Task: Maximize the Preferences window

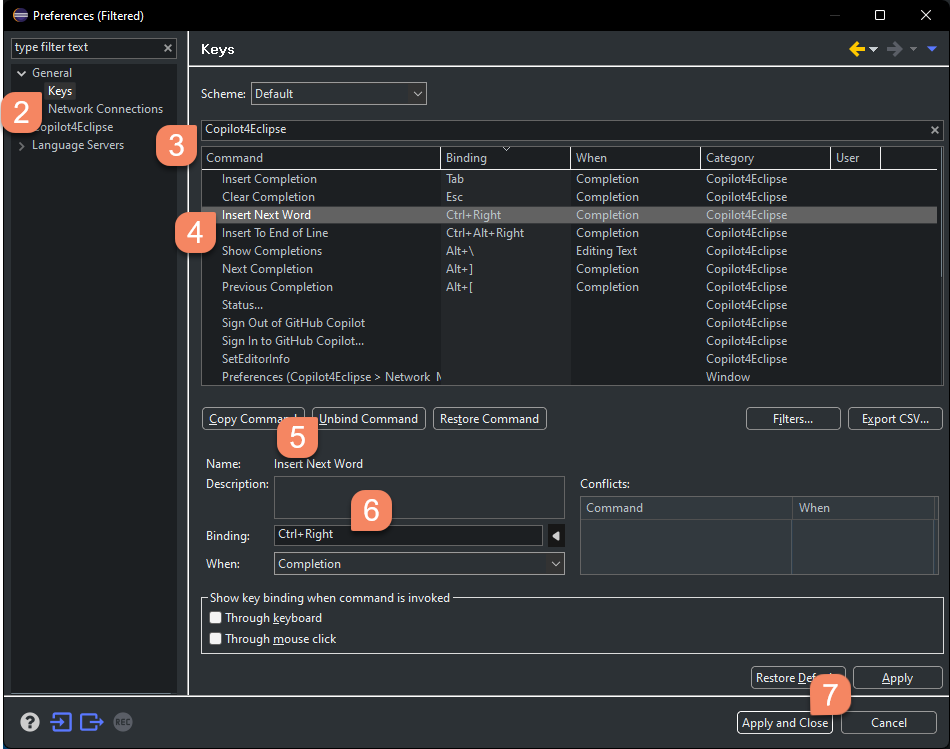Action: click(880, 15)
